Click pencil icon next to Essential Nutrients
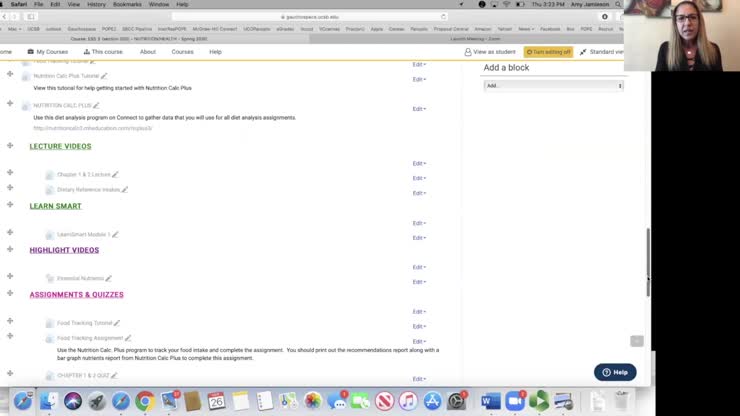 pyautogui.click(x=109, y=279)
